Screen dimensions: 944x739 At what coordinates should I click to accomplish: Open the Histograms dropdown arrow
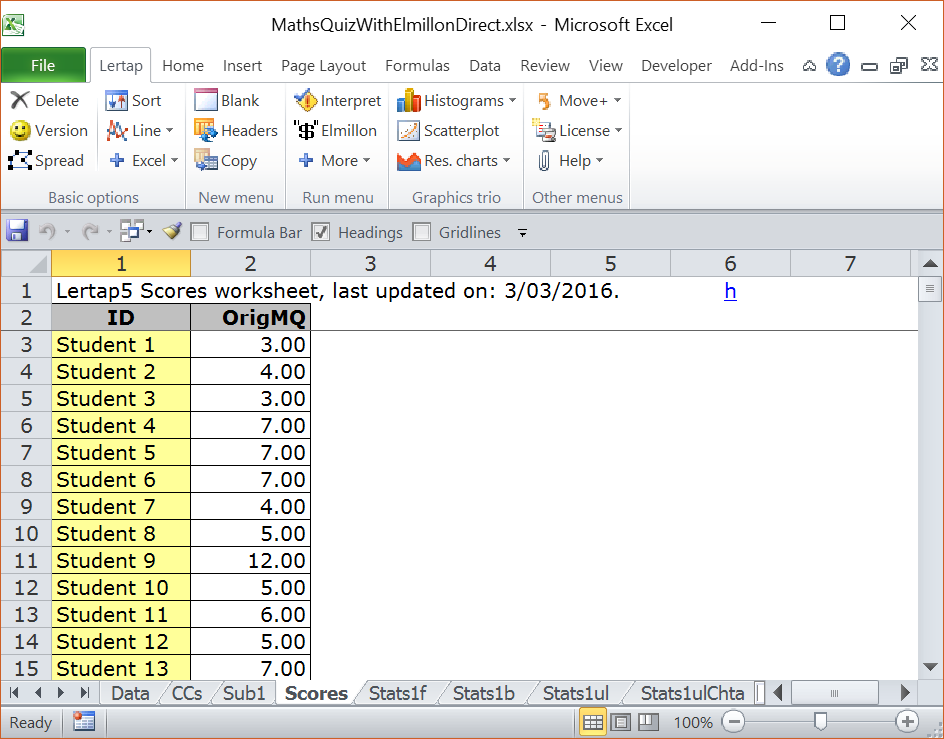click(512, 101)
